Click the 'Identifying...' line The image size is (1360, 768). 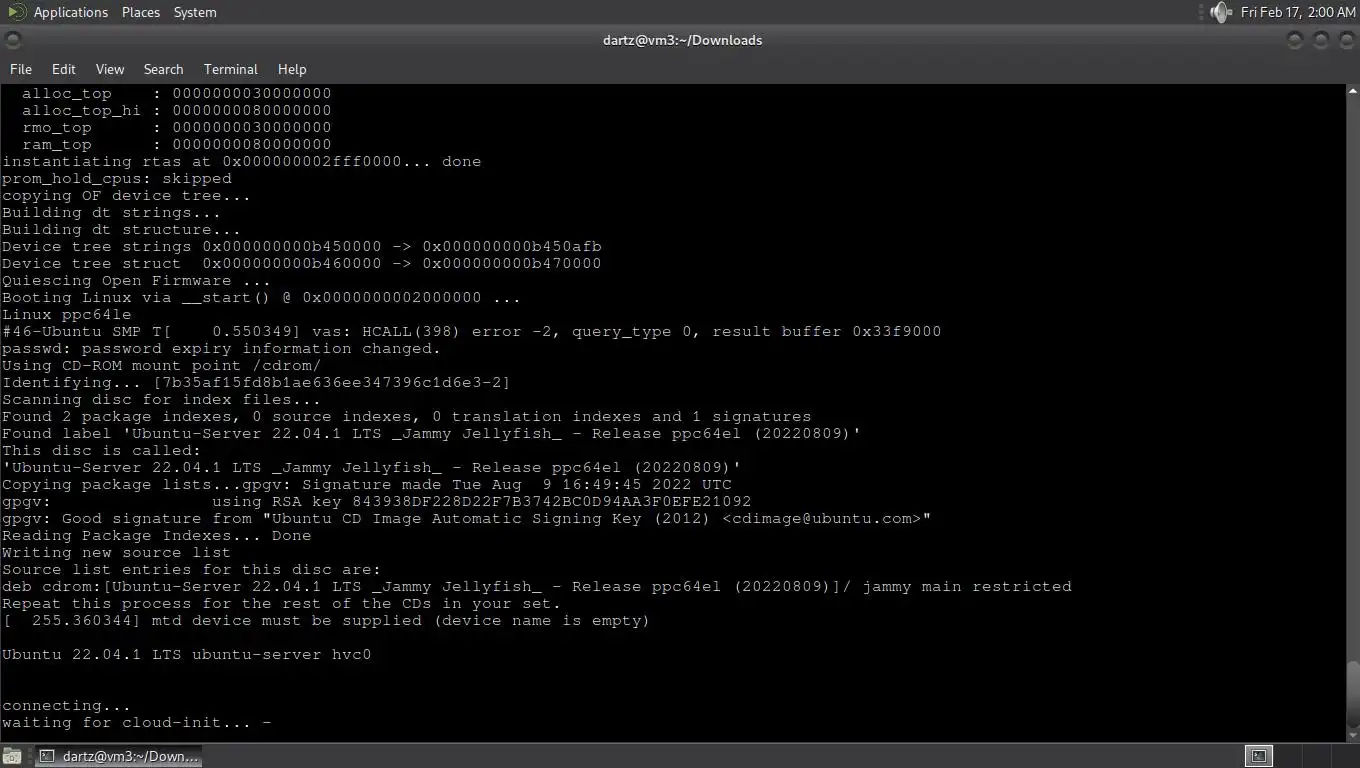pos(256,382)
